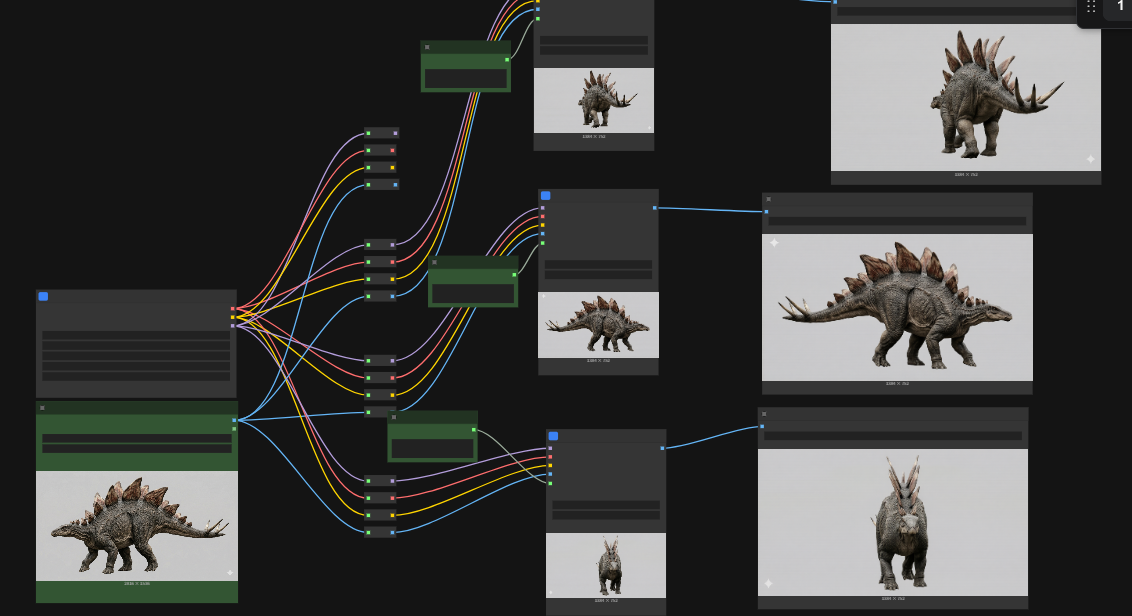
Task: Collapse the green source image node using its title dot
Action: pos(42,408)
